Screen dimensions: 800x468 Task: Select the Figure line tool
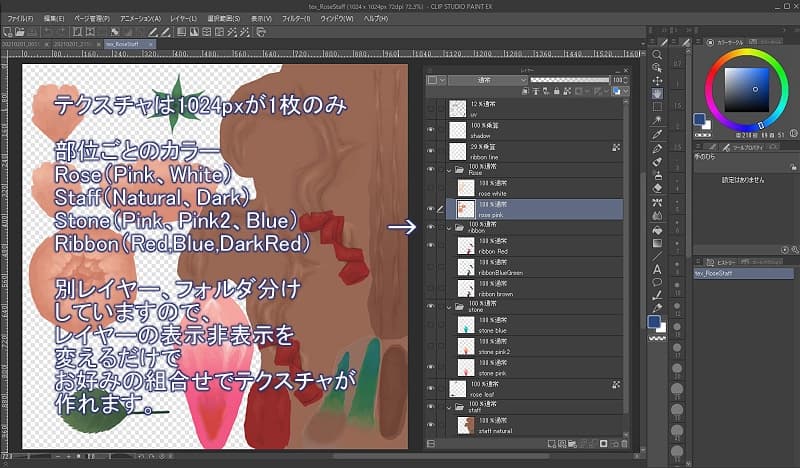[x=657, y=256]
